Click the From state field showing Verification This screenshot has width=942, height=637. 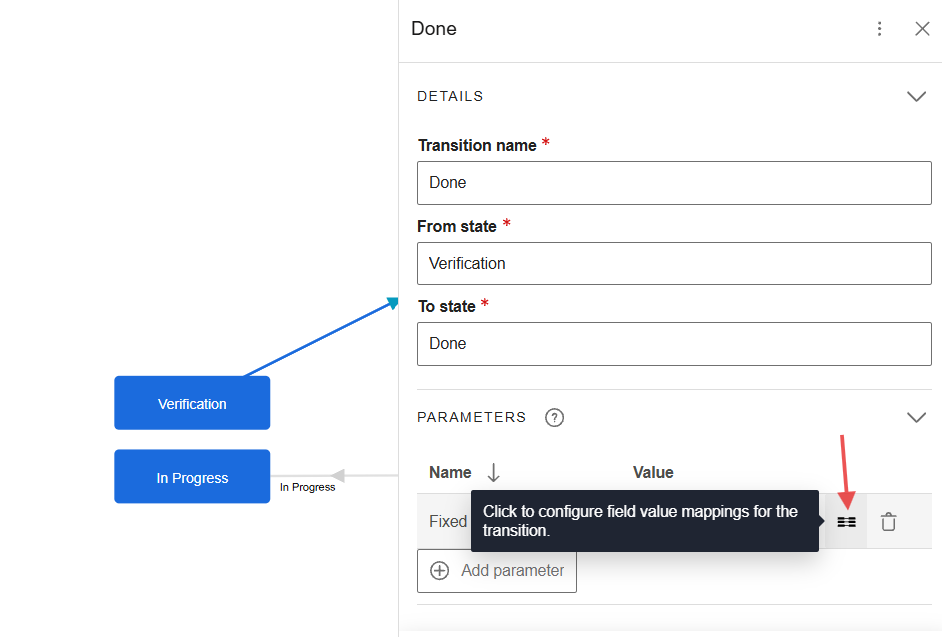pos(674,263)
